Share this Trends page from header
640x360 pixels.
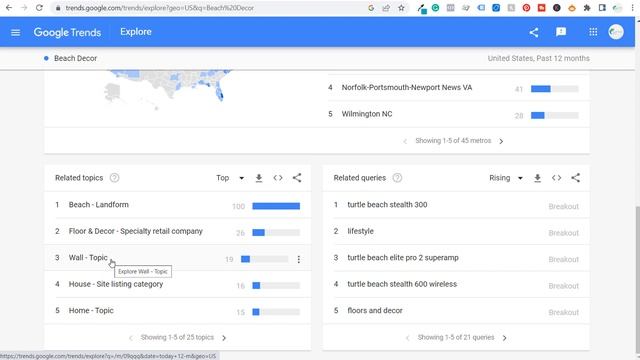(x=533, y=32)
